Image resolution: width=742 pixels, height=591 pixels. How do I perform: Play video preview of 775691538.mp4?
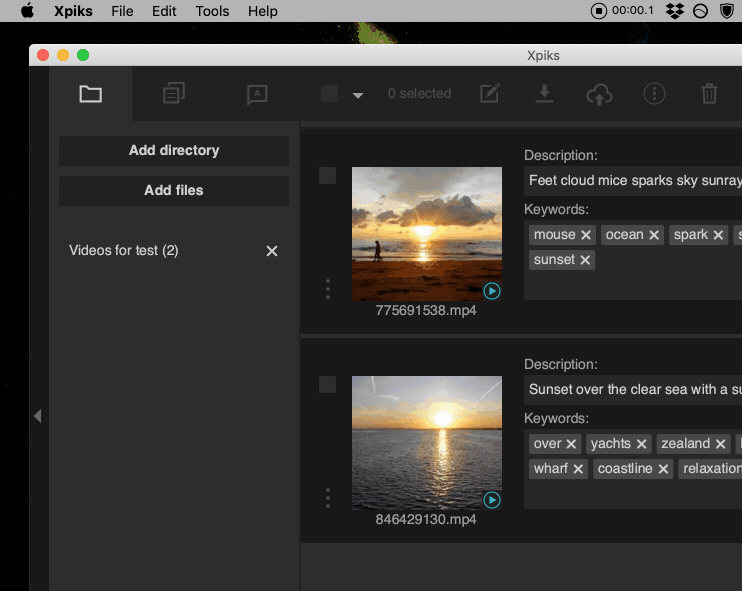tap(491, 291)
